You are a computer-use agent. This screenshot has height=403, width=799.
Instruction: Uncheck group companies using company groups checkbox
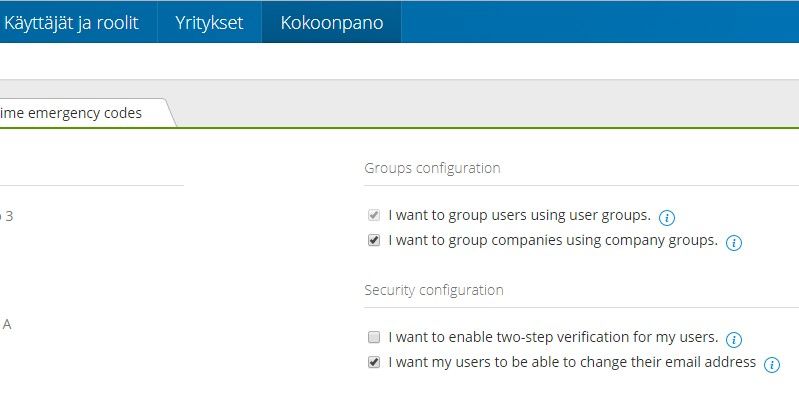pyautogui.click(x=374, y=240)
